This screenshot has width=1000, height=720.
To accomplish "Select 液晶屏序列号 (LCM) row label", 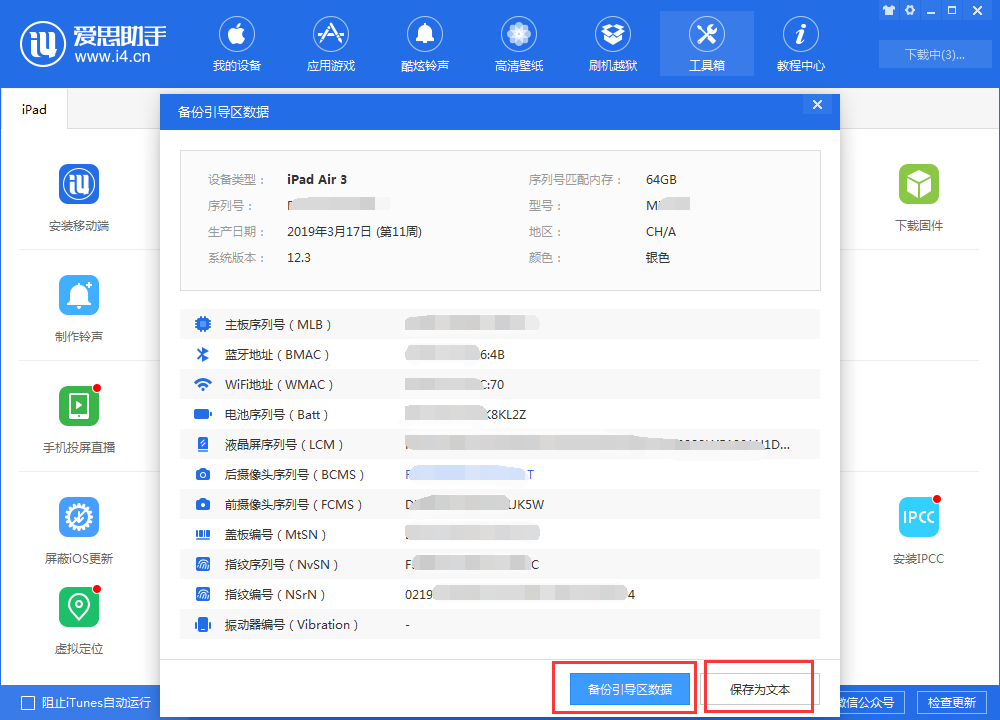I will point(284,444).
